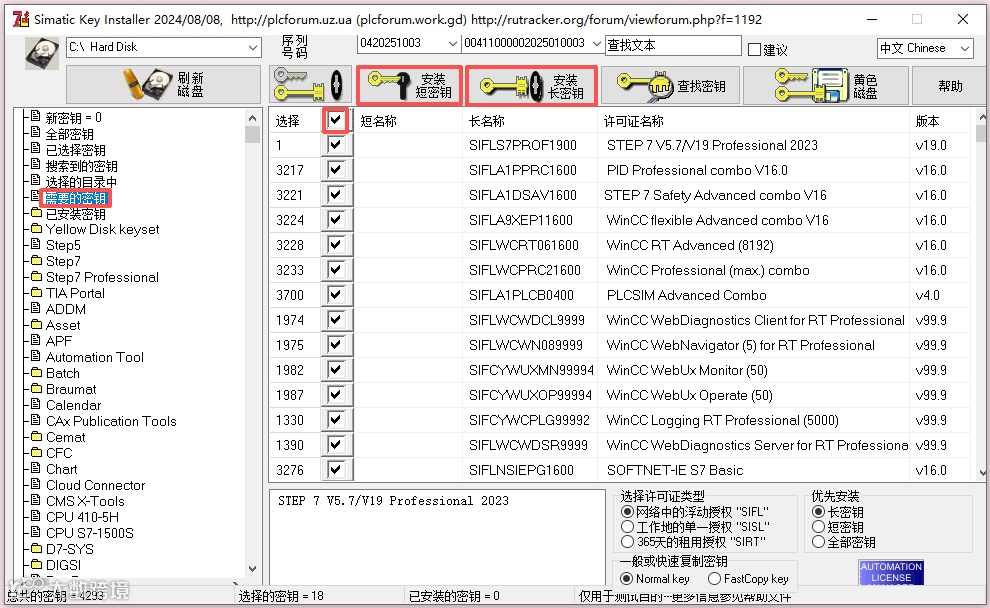Click the 查找文本 search text field
The height and width of the screenshot is (608, 990).
tap(672, 45)
